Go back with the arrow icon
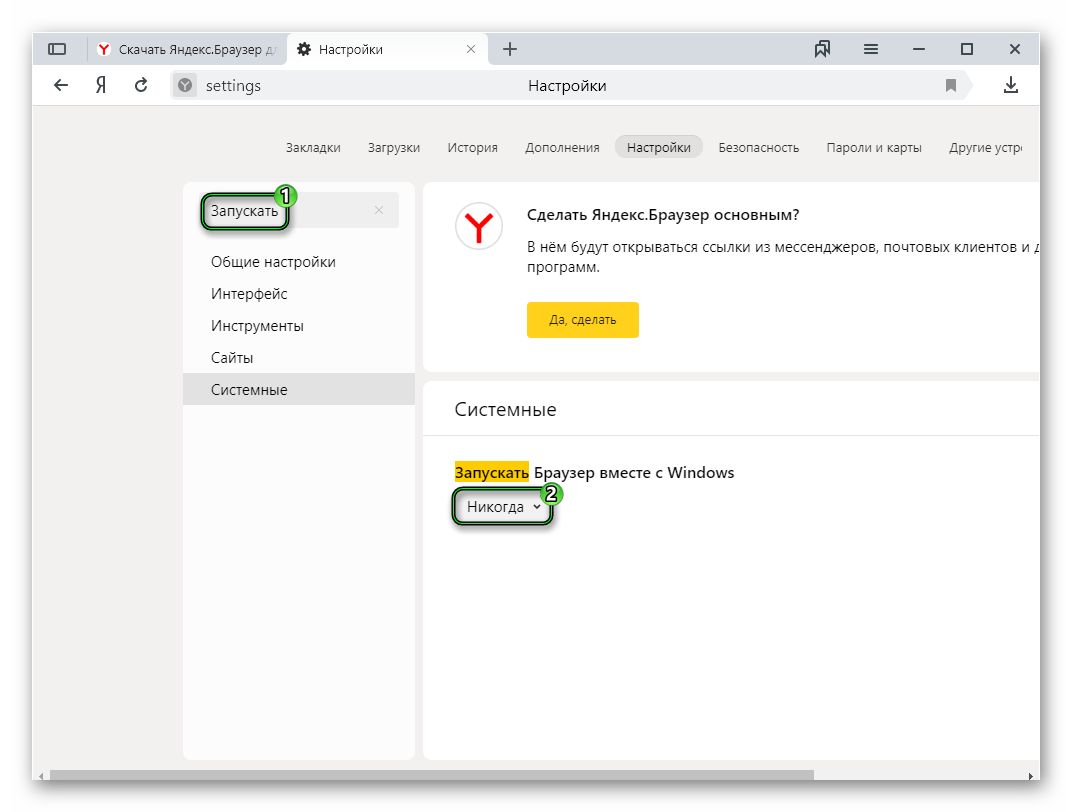 pos(61,85)
